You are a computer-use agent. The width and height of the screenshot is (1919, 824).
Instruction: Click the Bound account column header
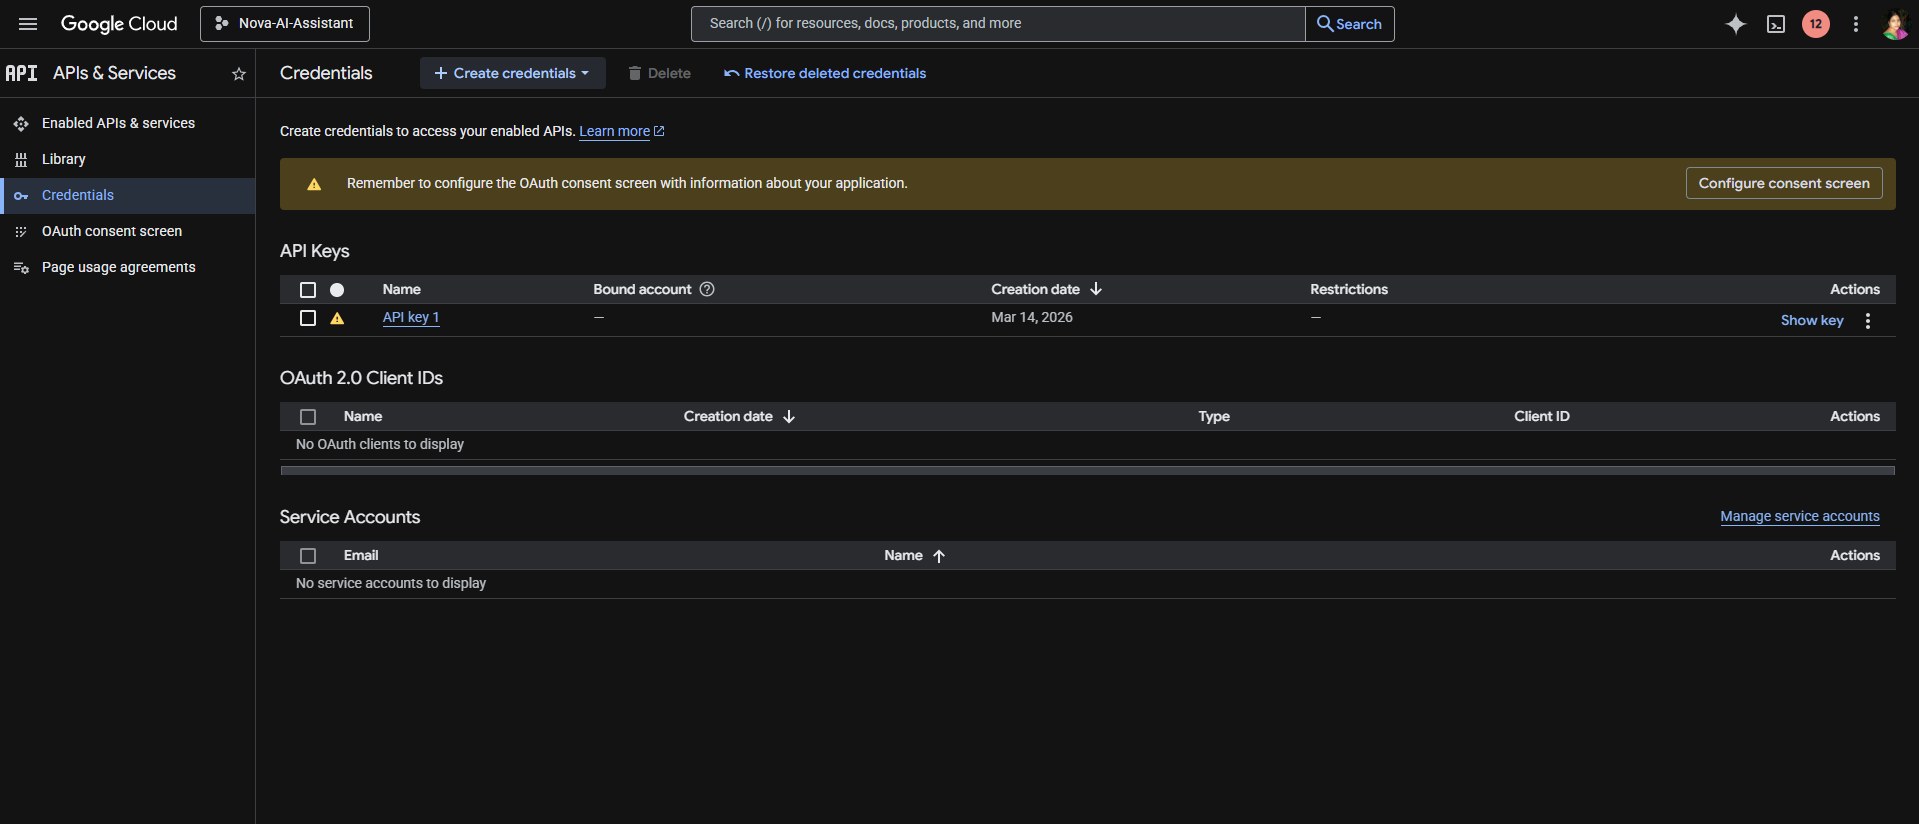[x=642, y=289]
